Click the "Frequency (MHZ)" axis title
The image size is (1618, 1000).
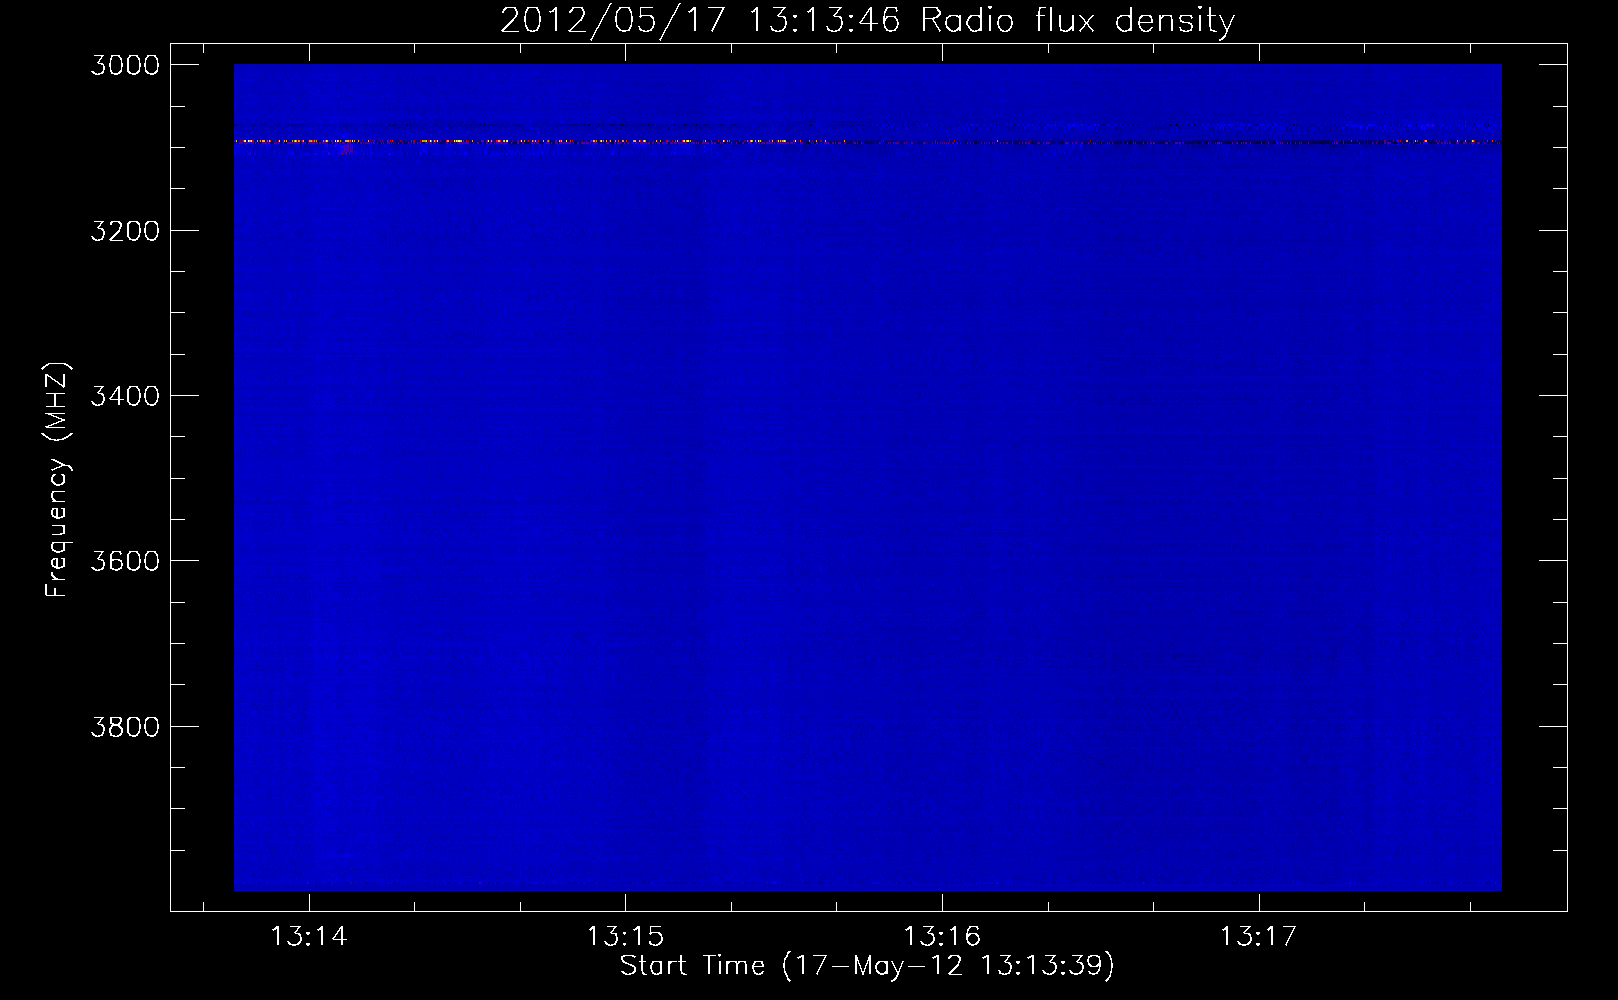[x=58, y=480]
